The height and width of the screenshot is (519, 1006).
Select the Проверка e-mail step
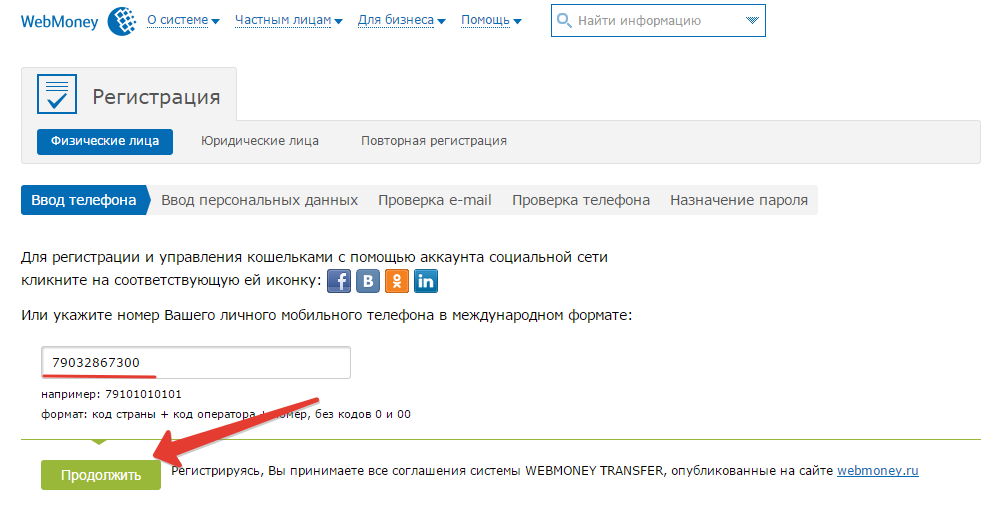click(x=434, y=200)
